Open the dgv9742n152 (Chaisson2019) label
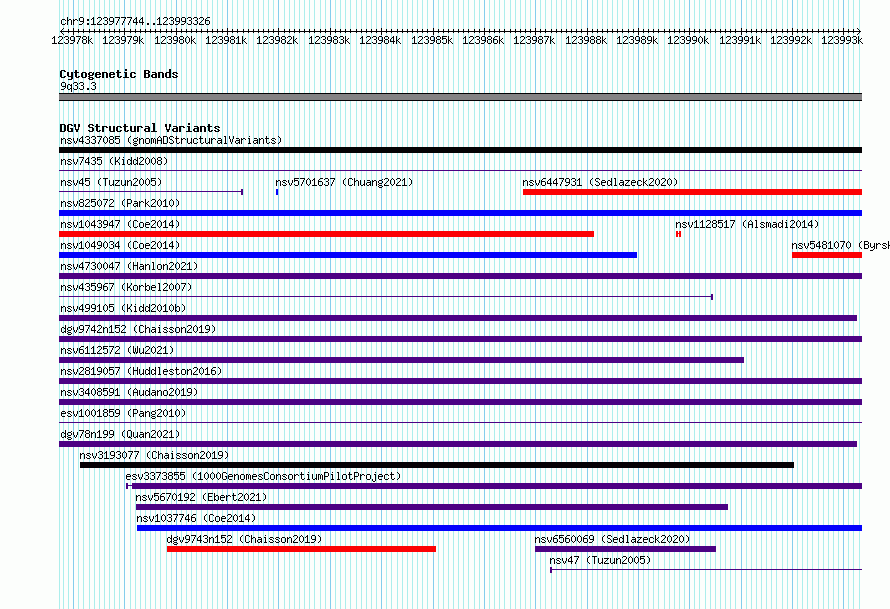Image resolution: width=890 pixels, height=609 pixels. coord(138,329)
